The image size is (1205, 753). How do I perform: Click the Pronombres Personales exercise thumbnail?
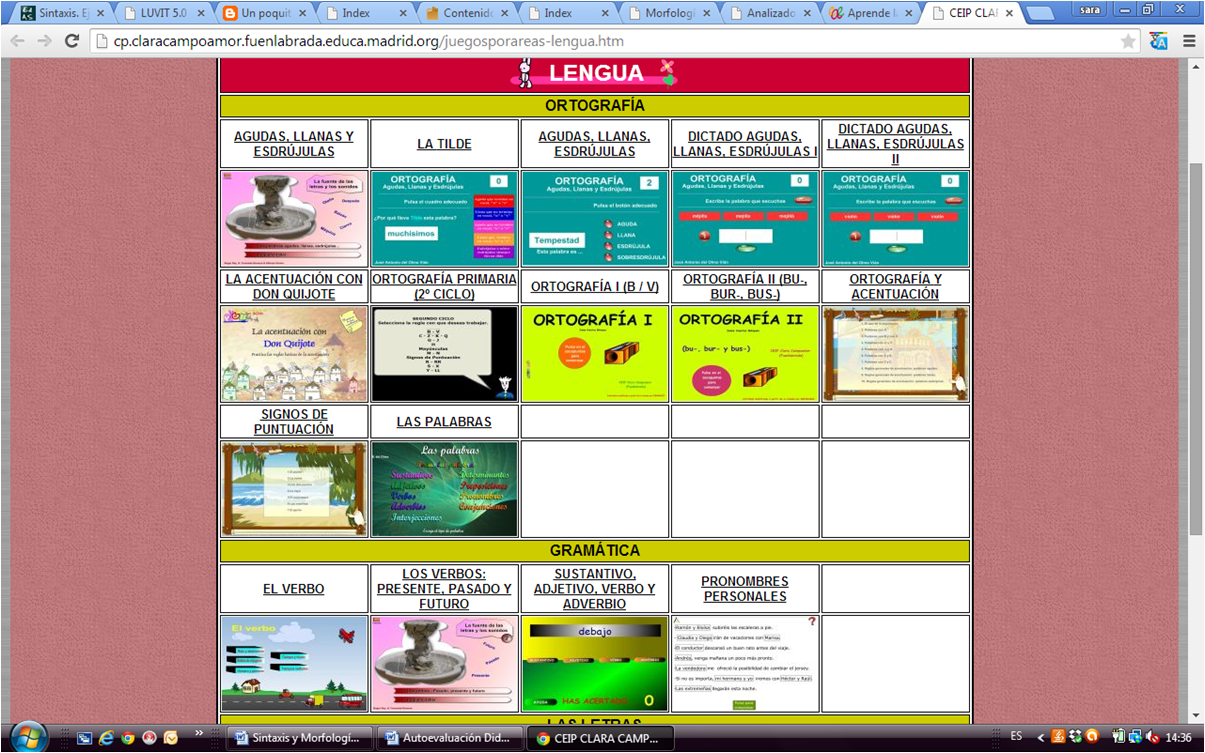[745, 664]
